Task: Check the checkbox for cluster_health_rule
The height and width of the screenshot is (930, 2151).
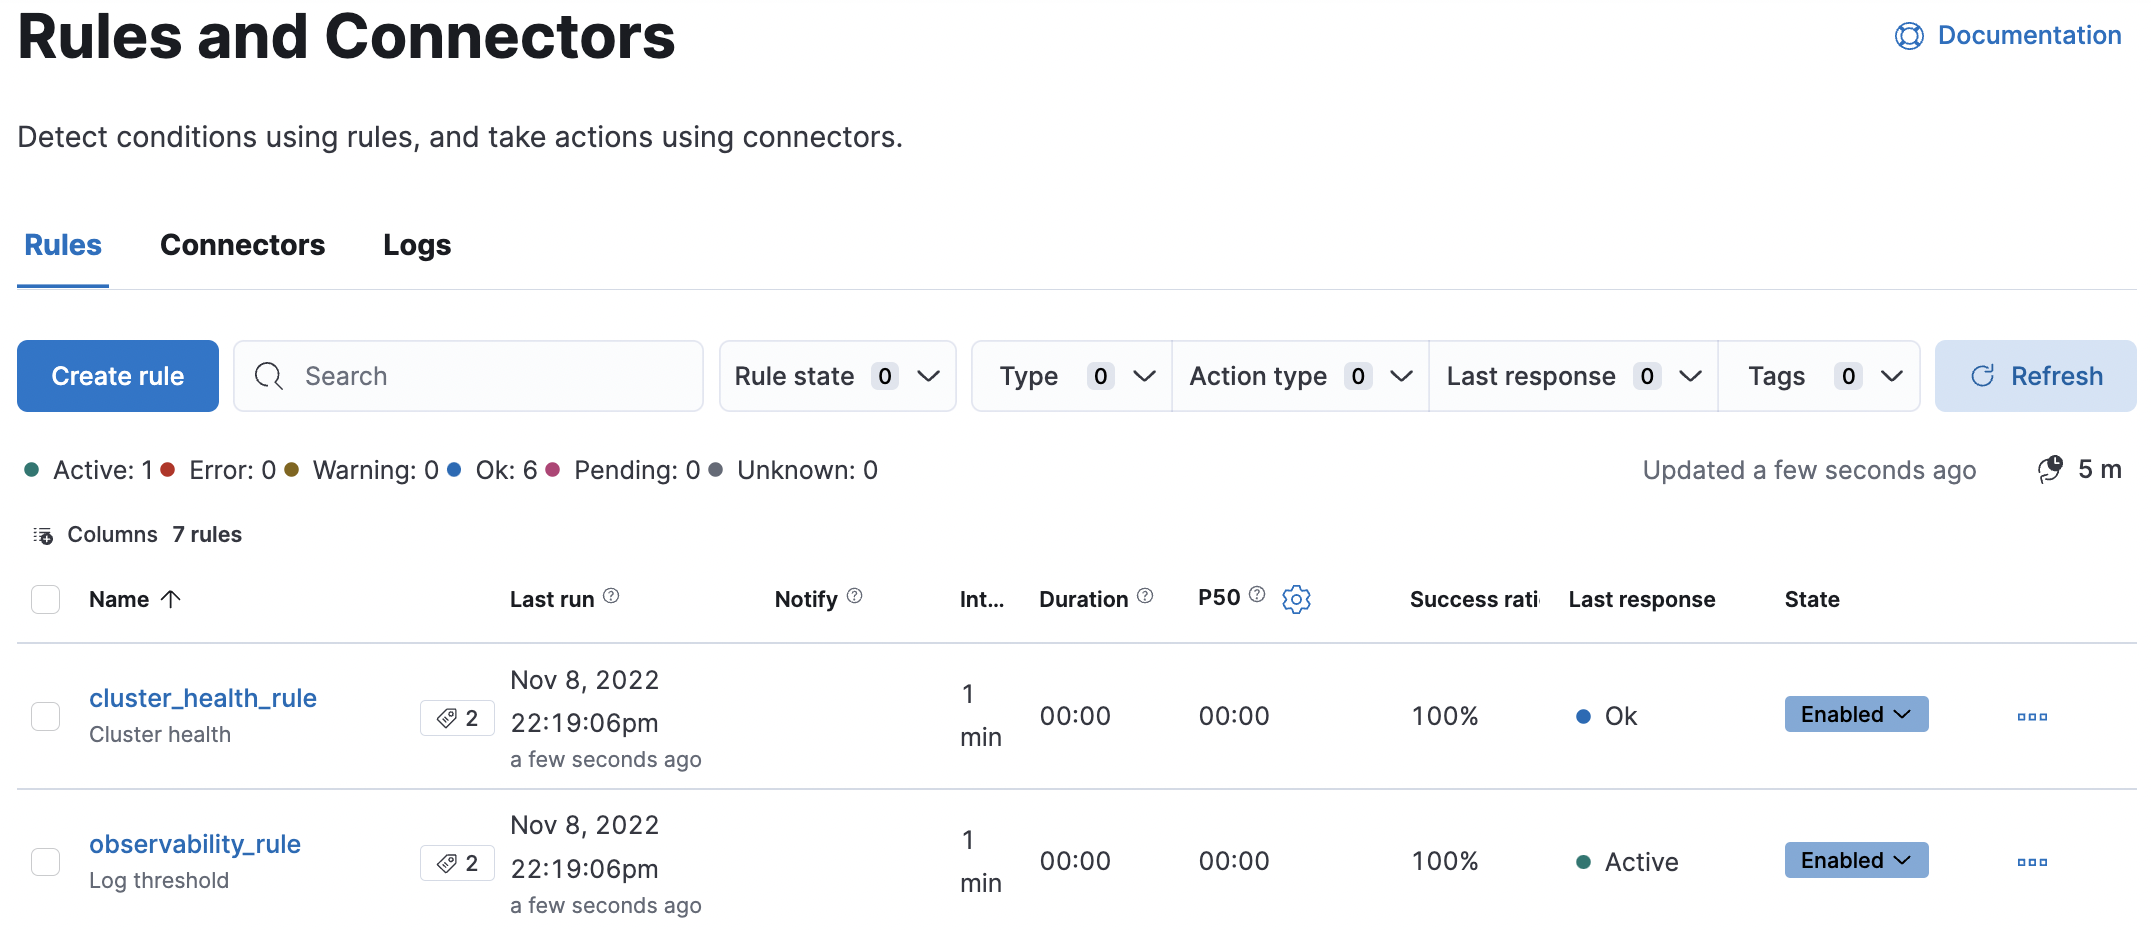Action: 45,716
